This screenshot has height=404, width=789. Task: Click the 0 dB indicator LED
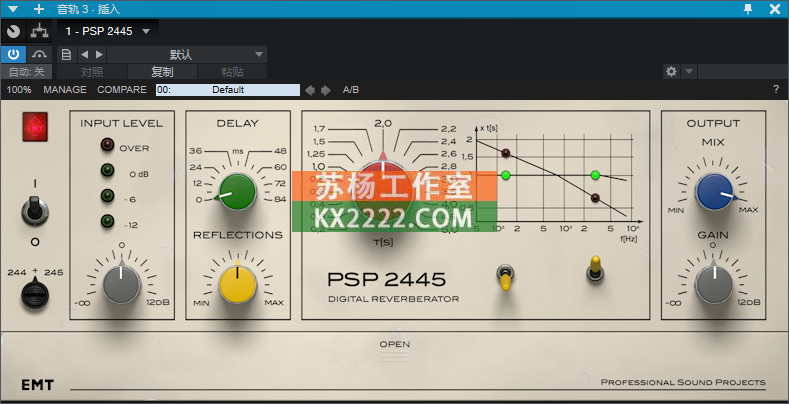[107, 171]
